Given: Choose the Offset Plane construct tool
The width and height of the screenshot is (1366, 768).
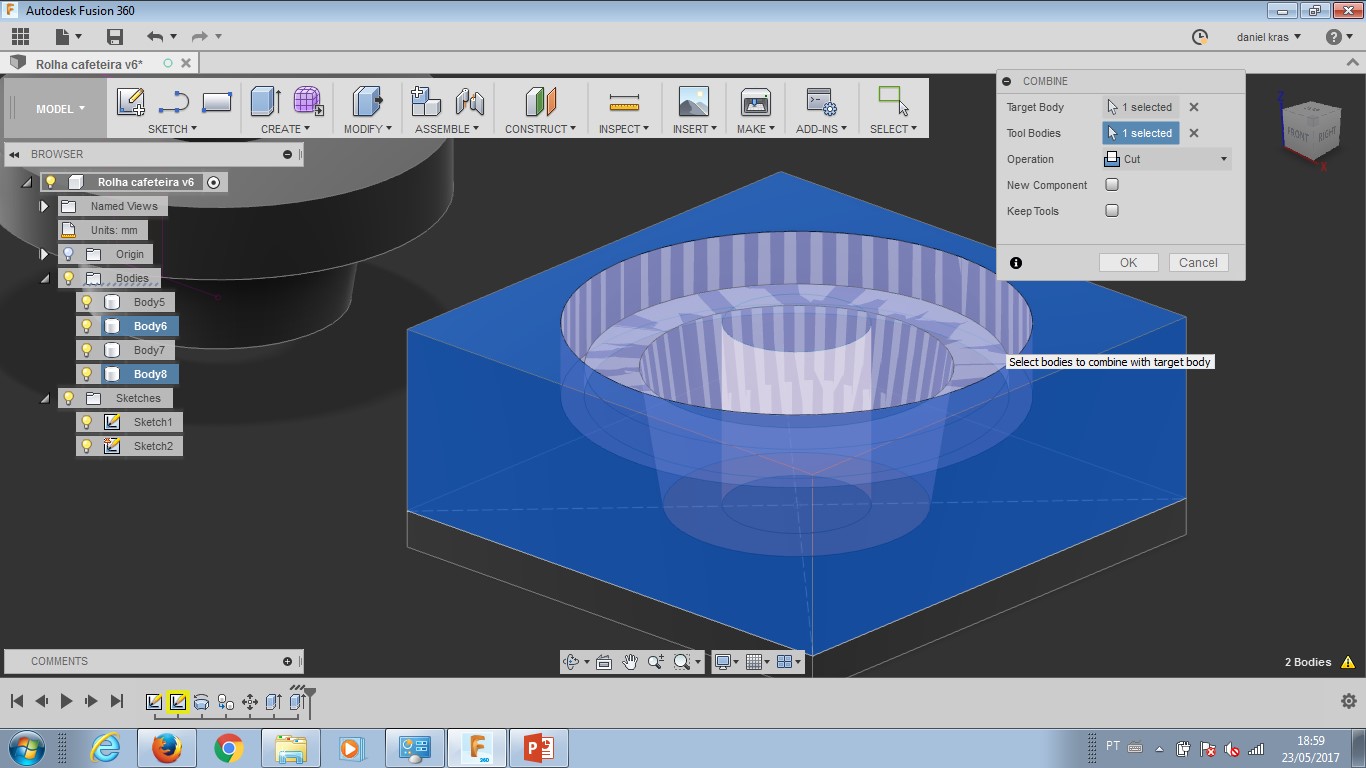Looking at the screenshot, I should pos(540,102).
